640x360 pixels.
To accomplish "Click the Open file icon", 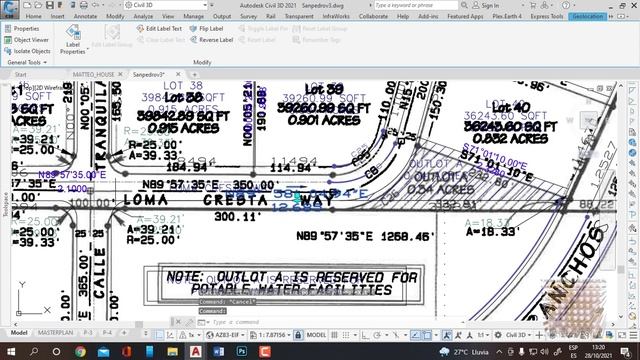I will click(x=38, y=5).
